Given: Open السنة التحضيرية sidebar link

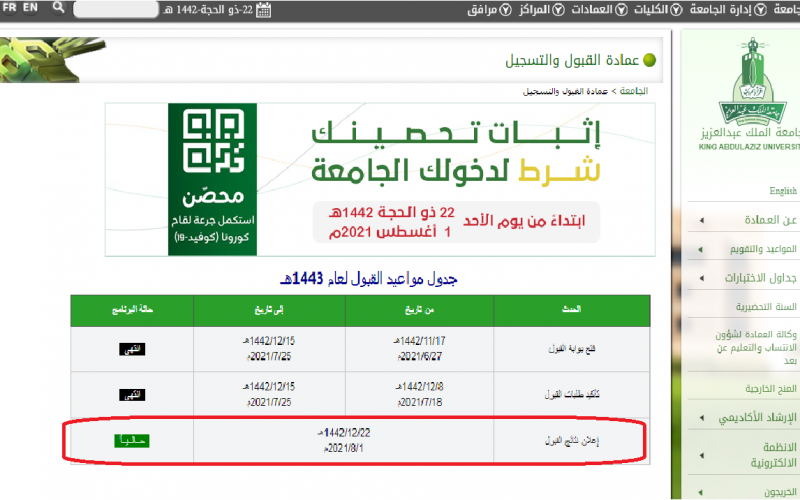Looking at the screenshot, I should click(x=766, y=307).
